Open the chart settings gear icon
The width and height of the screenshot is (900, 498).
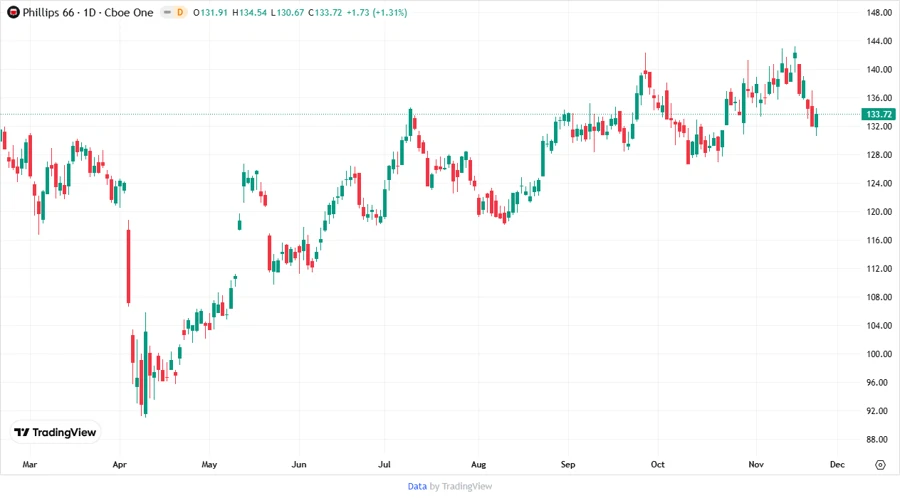tap(880, 465)
